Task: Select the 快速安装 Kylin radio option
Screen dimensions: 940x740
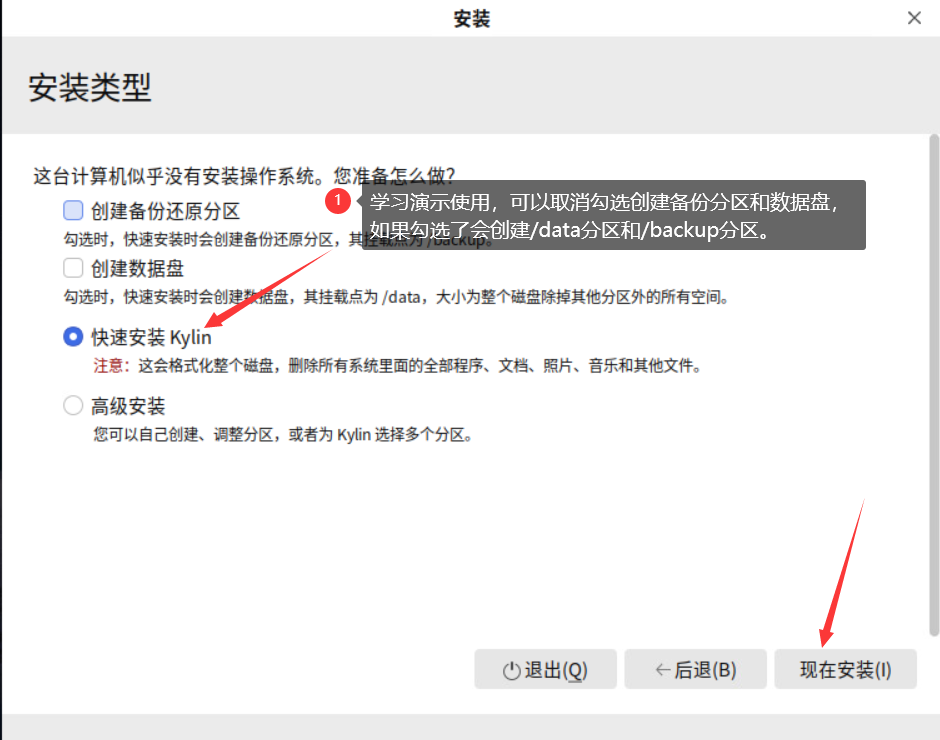Action: pyautogui.click(x=73, y=336)
